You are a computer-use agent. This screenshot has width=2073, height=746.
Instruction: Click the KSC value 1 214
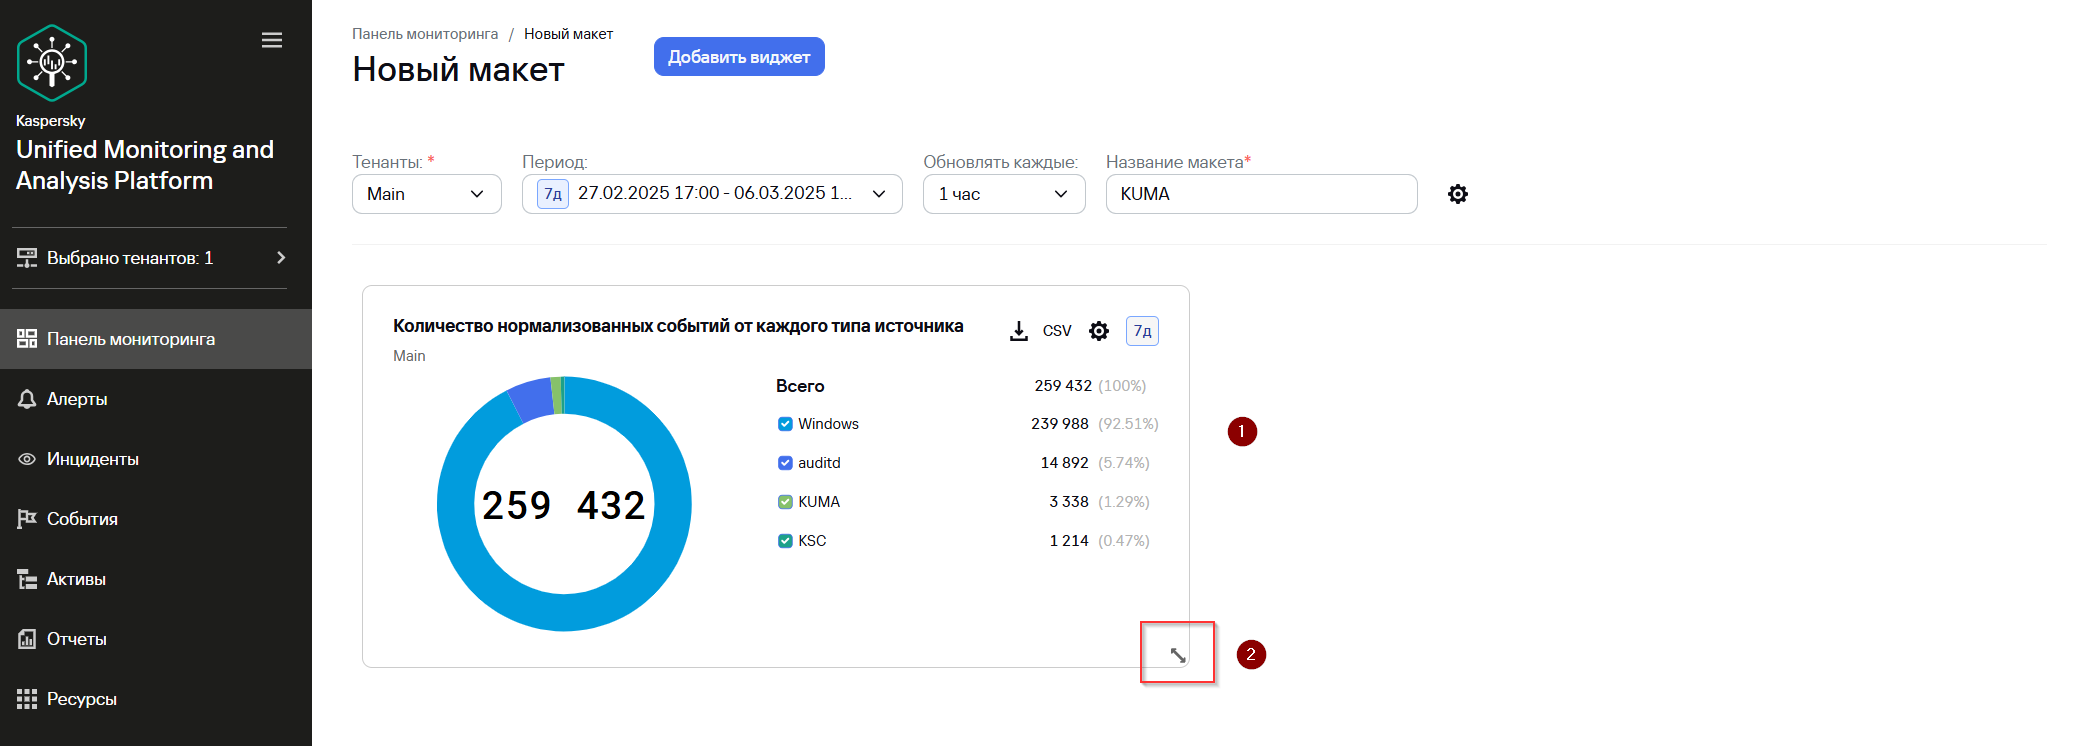point(1069,541)
